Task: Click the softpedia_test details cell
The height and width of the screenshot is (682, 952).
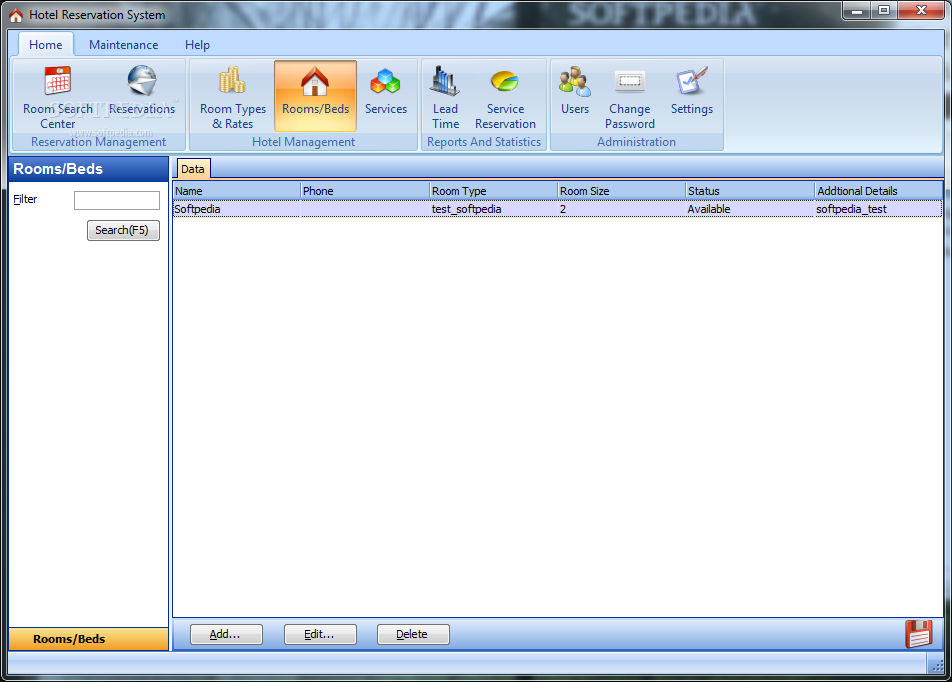Action: pos(878,209)
